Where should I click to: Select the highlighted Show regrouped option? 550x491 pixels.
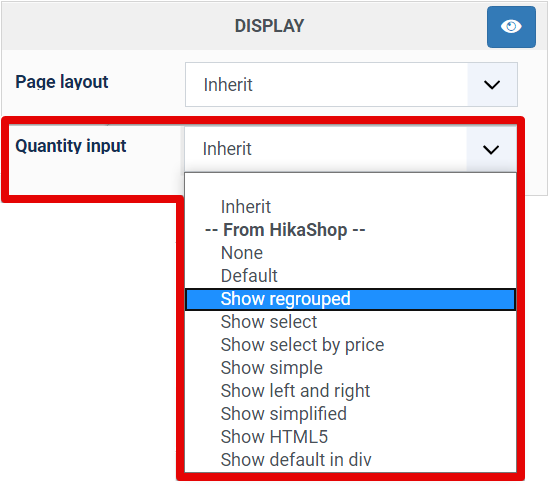coord(350,299)
